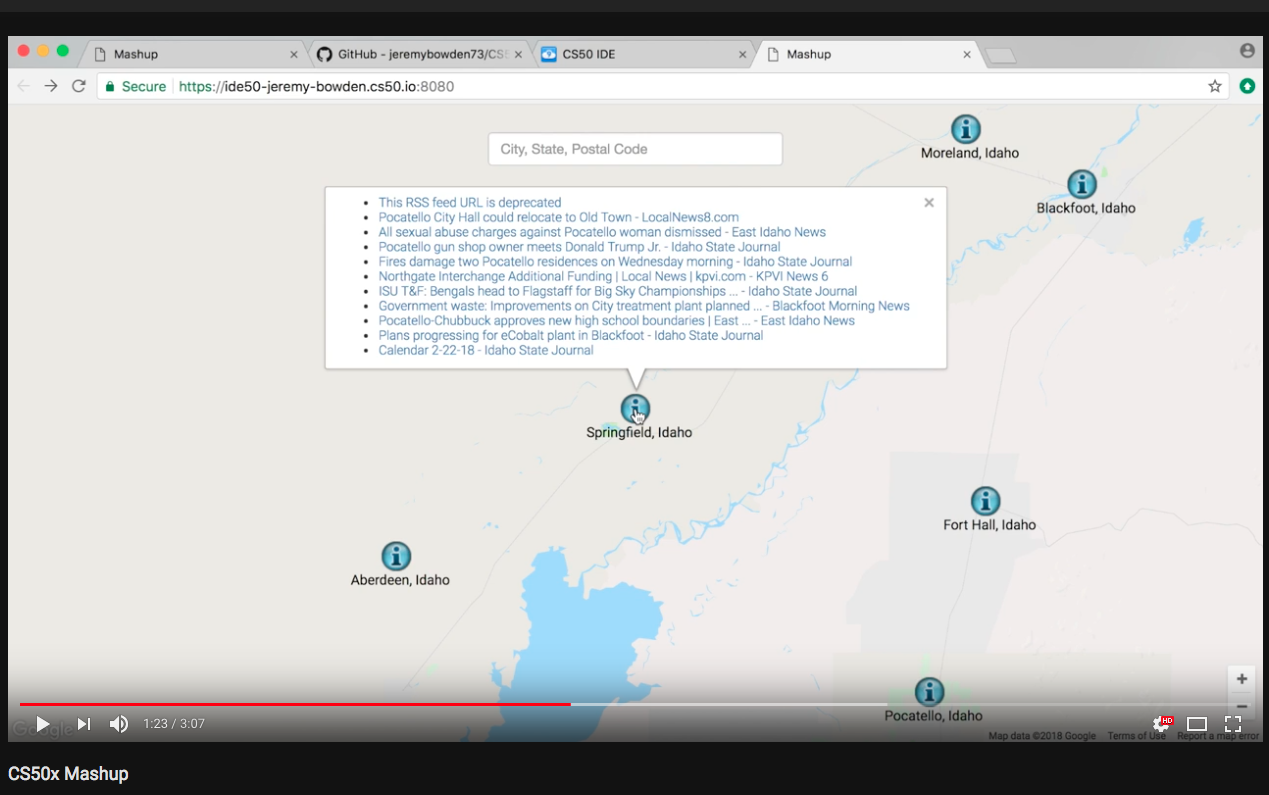Image resolution: width=1269 pixels, height=795 pixels.
Task: Open Pocatello City Hall relocation article
Action: point(559,217)
